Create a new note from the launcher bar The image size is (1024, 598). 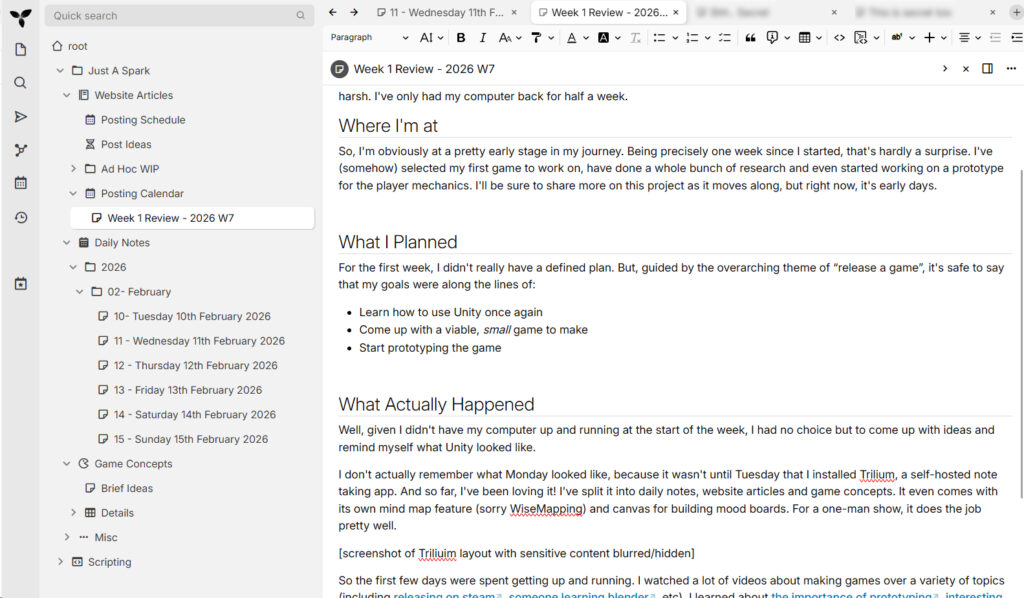pyautogui.click(x=21, y=50)
